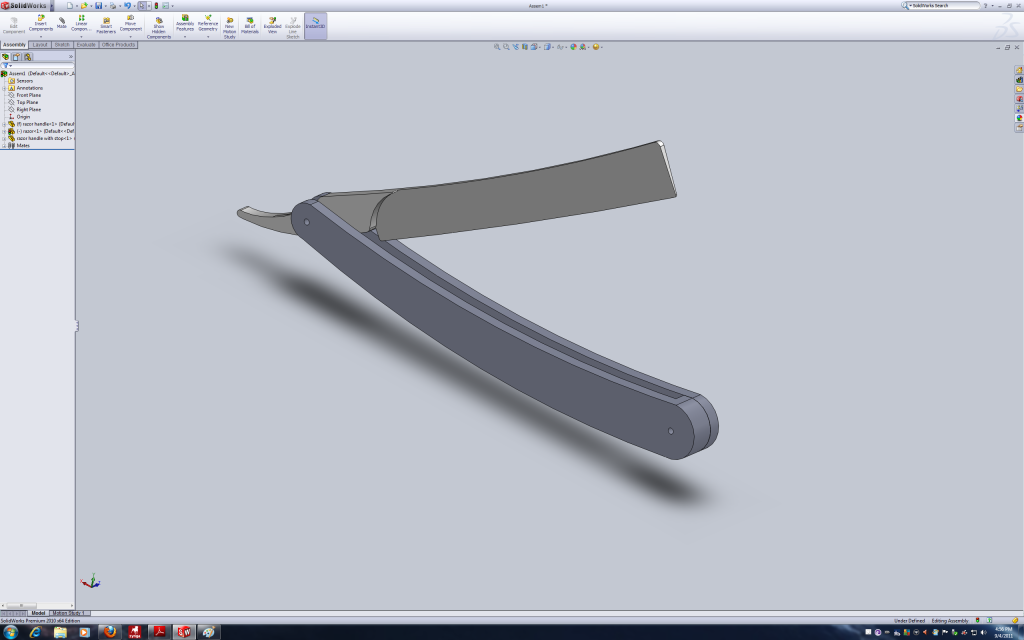Viewport: 1024px width, 640px height.
Task: Switch to the Evaluate tab
Action: (x=86, y=45)
